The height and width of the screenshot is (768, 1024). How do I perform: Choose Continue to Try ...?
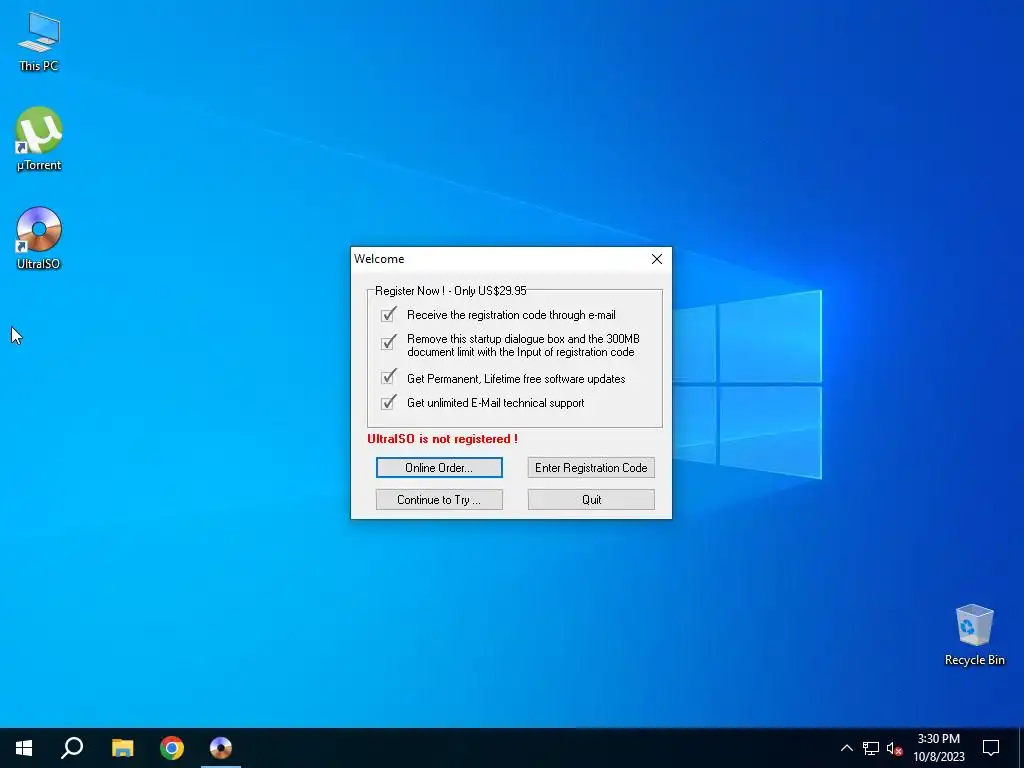pos(439,500)
